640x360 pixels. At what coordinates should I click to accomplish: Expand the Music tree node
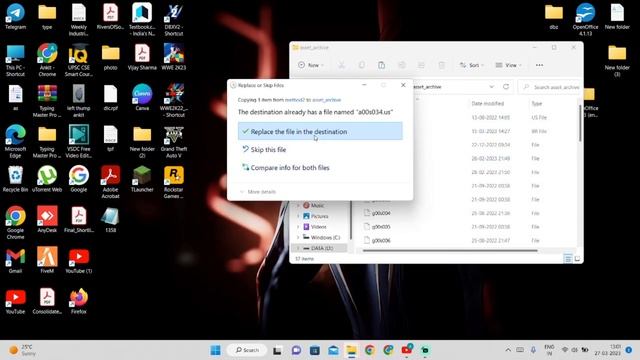[x=298, y=205]
